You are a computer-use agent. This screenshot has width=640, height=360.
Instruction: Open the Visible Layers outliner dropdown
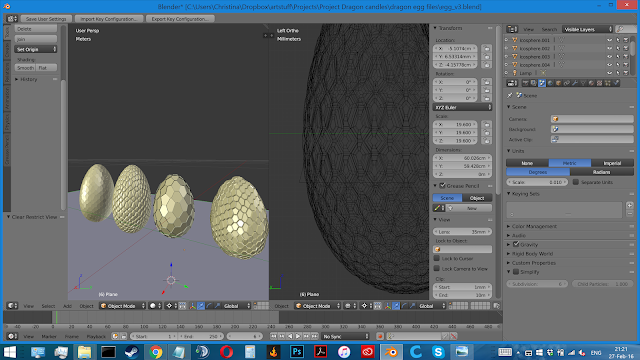point(587,29)
